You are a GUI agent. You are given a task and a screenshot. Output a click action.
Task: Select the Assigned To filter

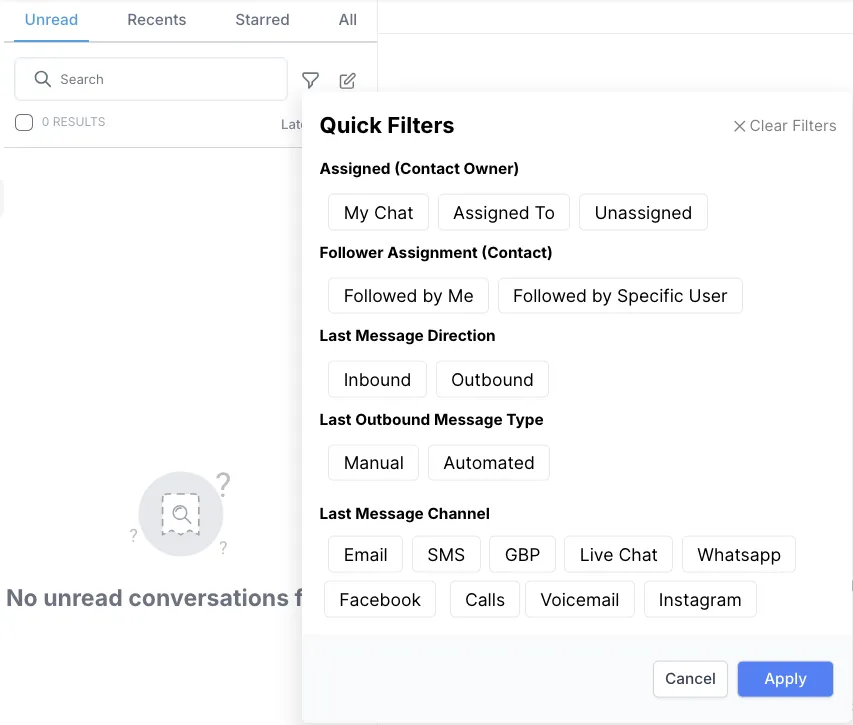pos(504,212)
